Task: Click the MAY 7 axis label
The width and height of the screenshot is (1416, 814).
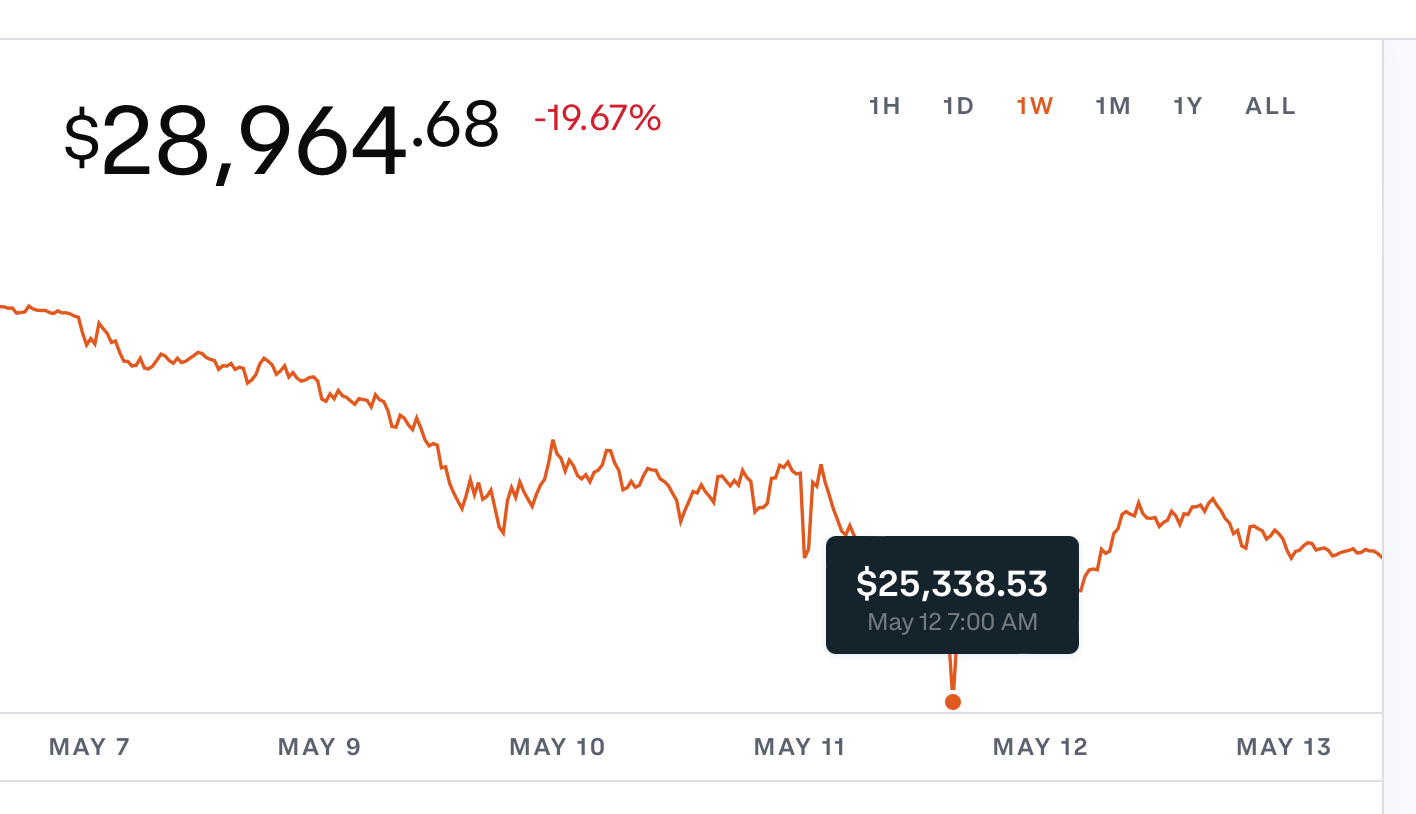Action: click(x=88, y=747)
